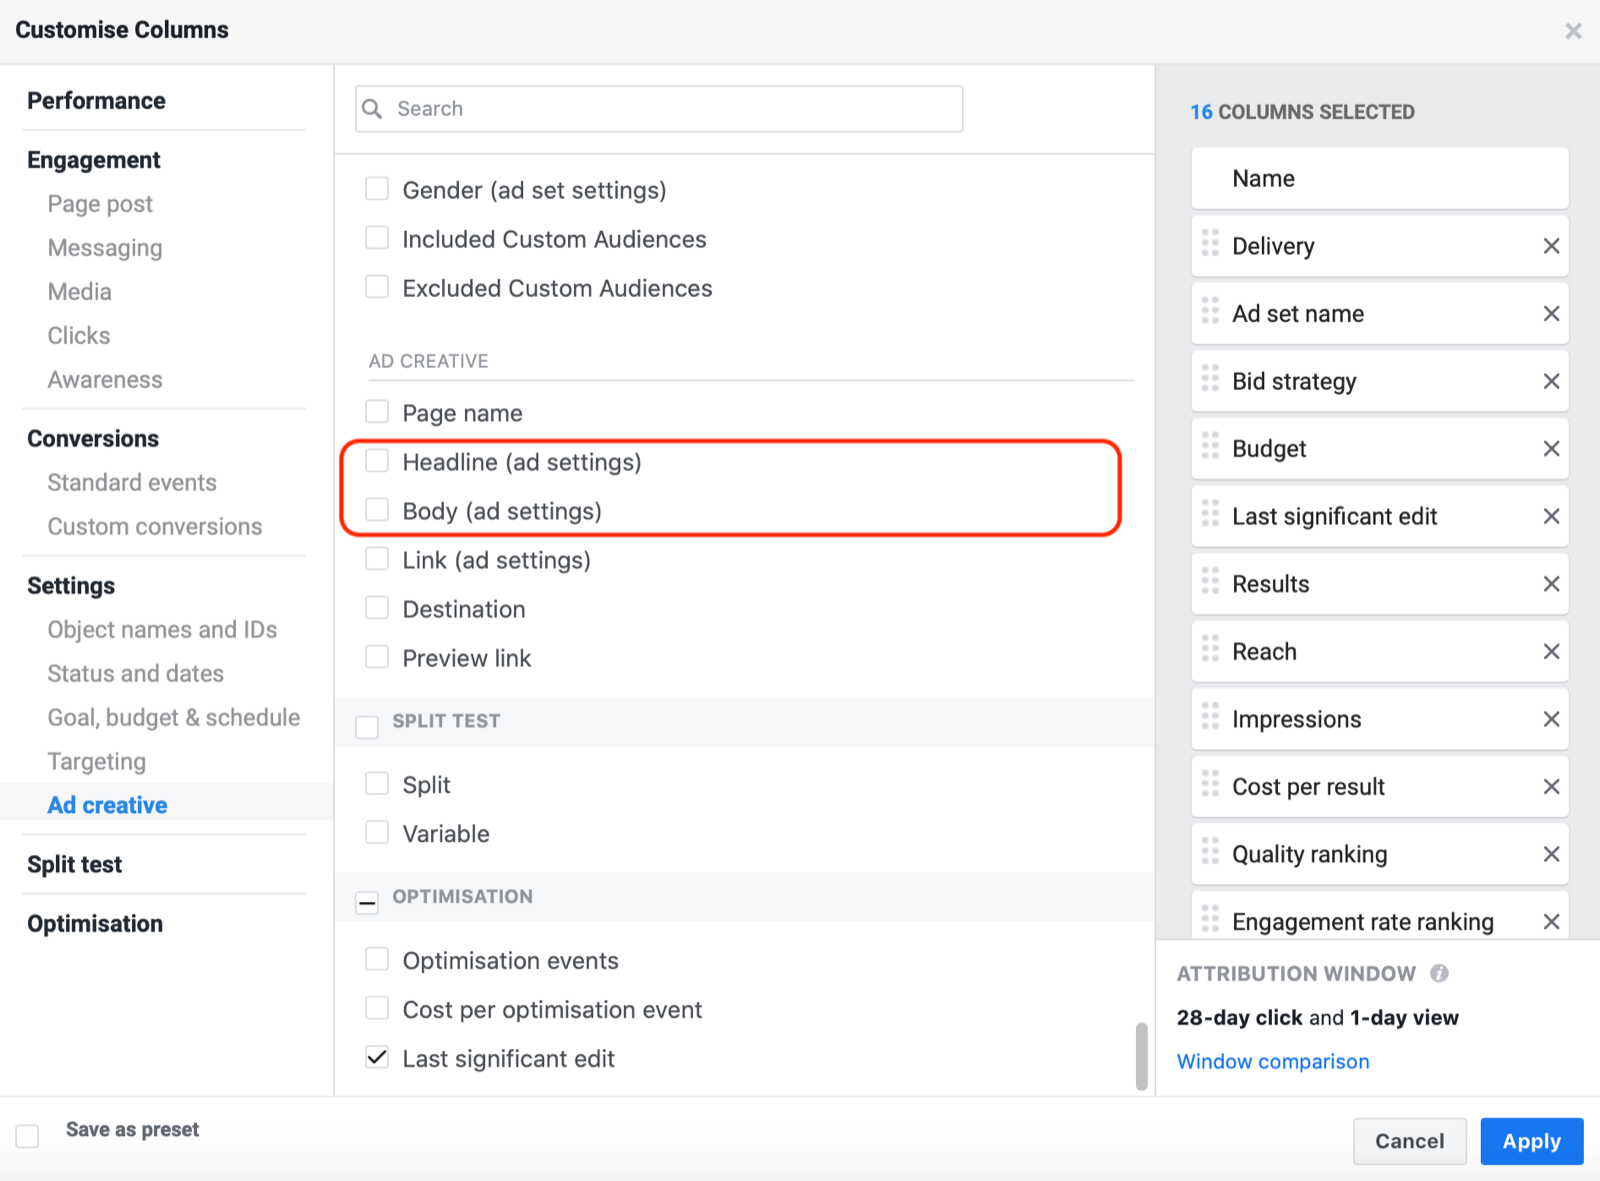
Task: Remove the Engagement rate ranking column
Action: [x=1551, y=921]
